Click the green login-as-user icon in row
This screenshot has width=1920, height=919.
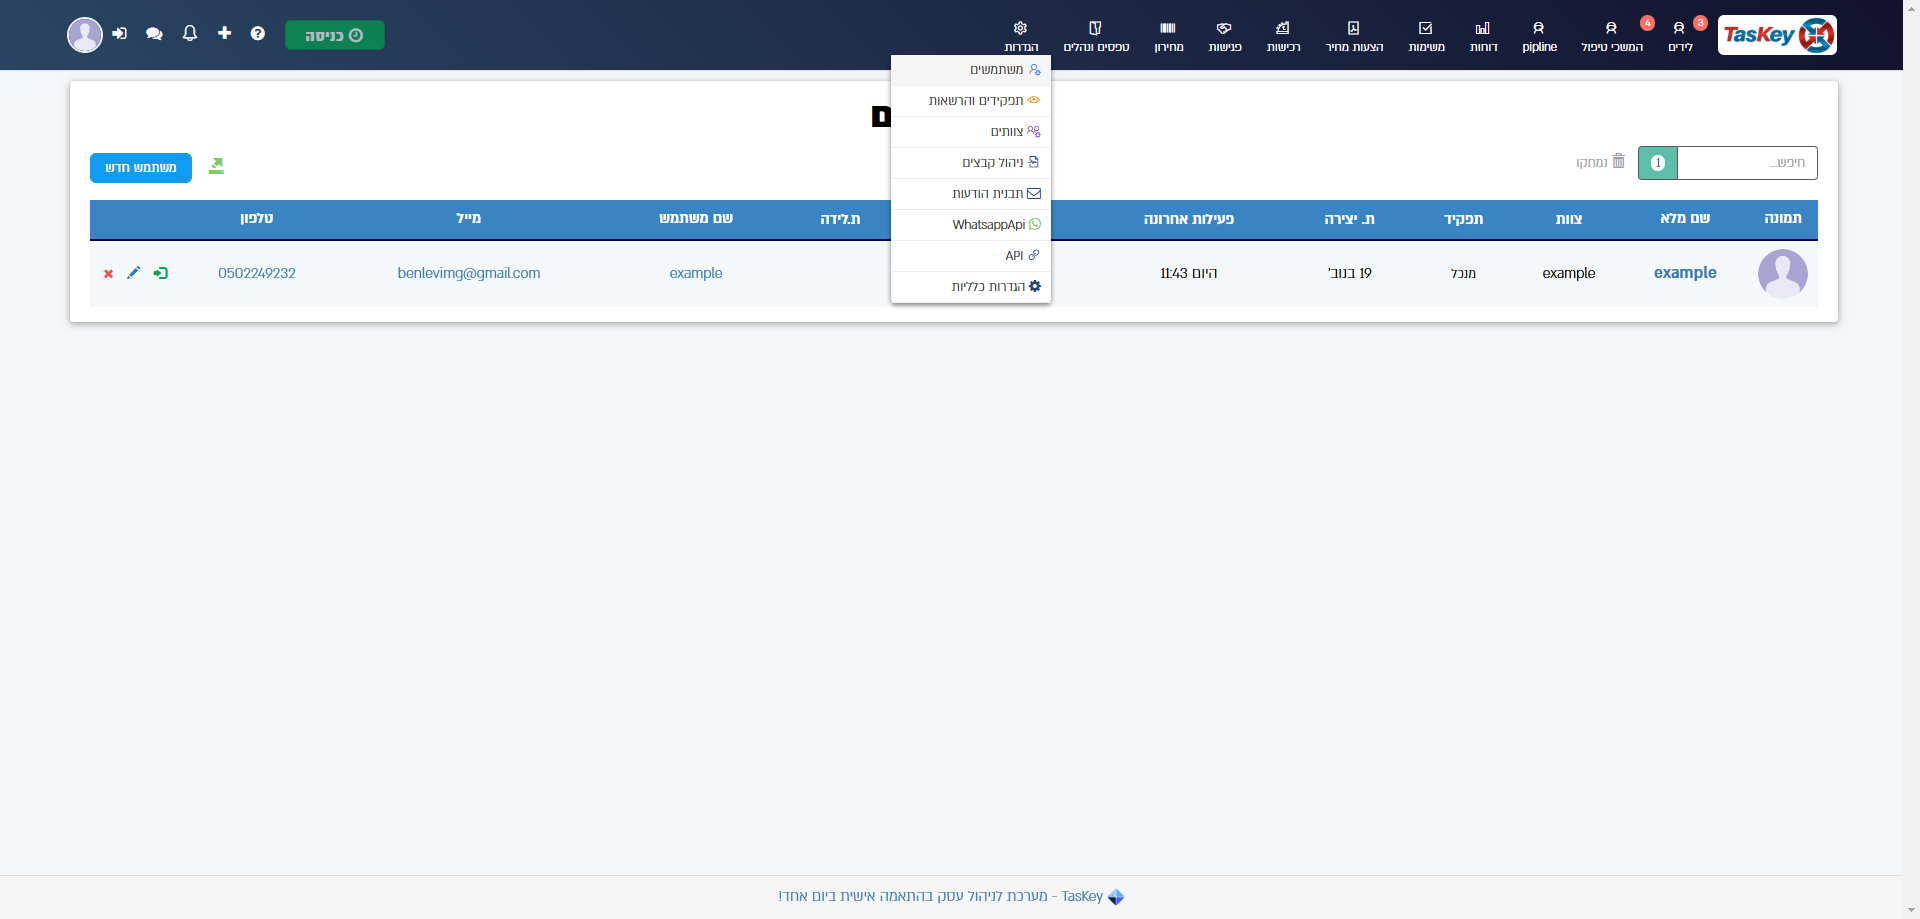tap(160, 273)
